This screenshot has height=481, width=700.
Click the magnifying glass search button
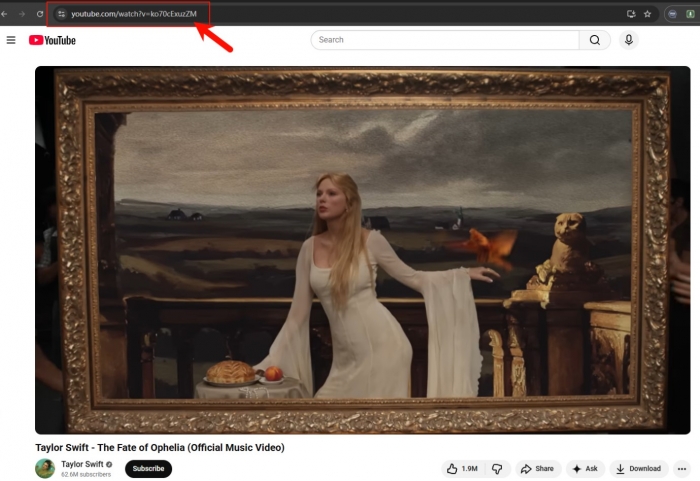[x=594, y=40]
